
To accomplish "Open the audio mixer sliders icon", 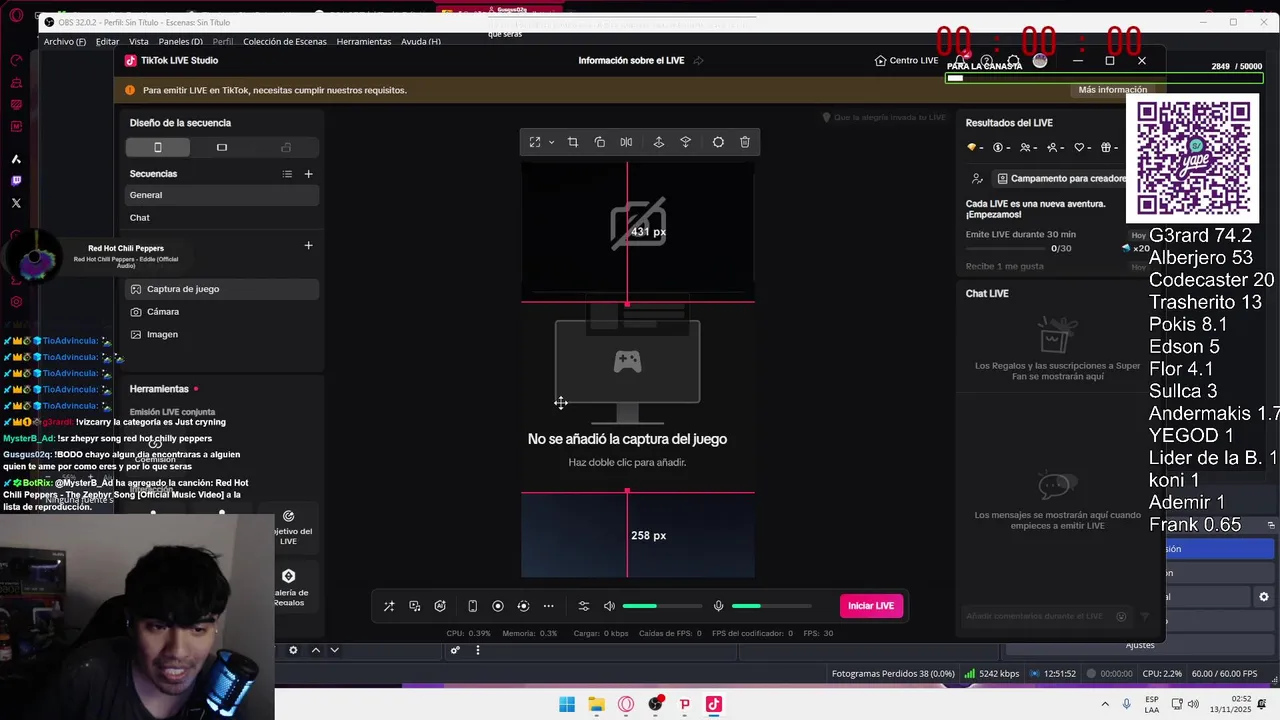I will click(x=584, y=606).
